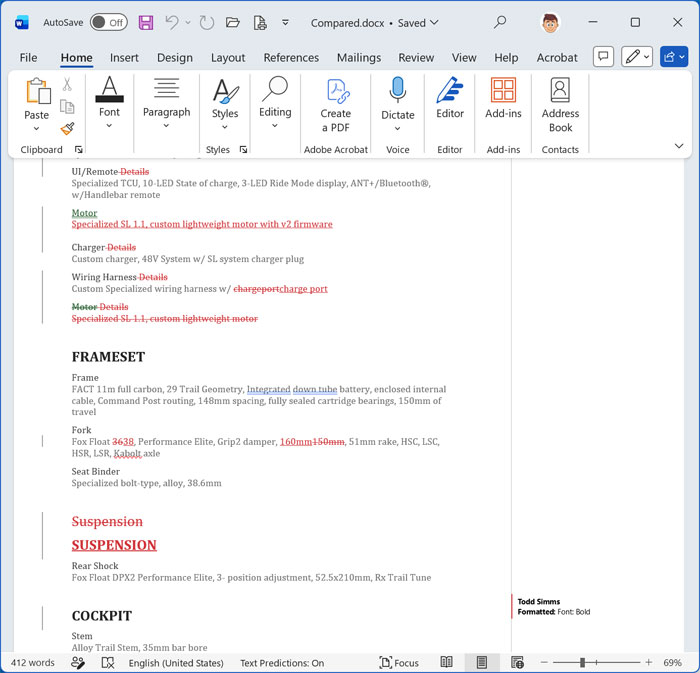This screenshot has width=700, height=673.
Task: Go to the Mailings tab
Action: tap(359, 58)
